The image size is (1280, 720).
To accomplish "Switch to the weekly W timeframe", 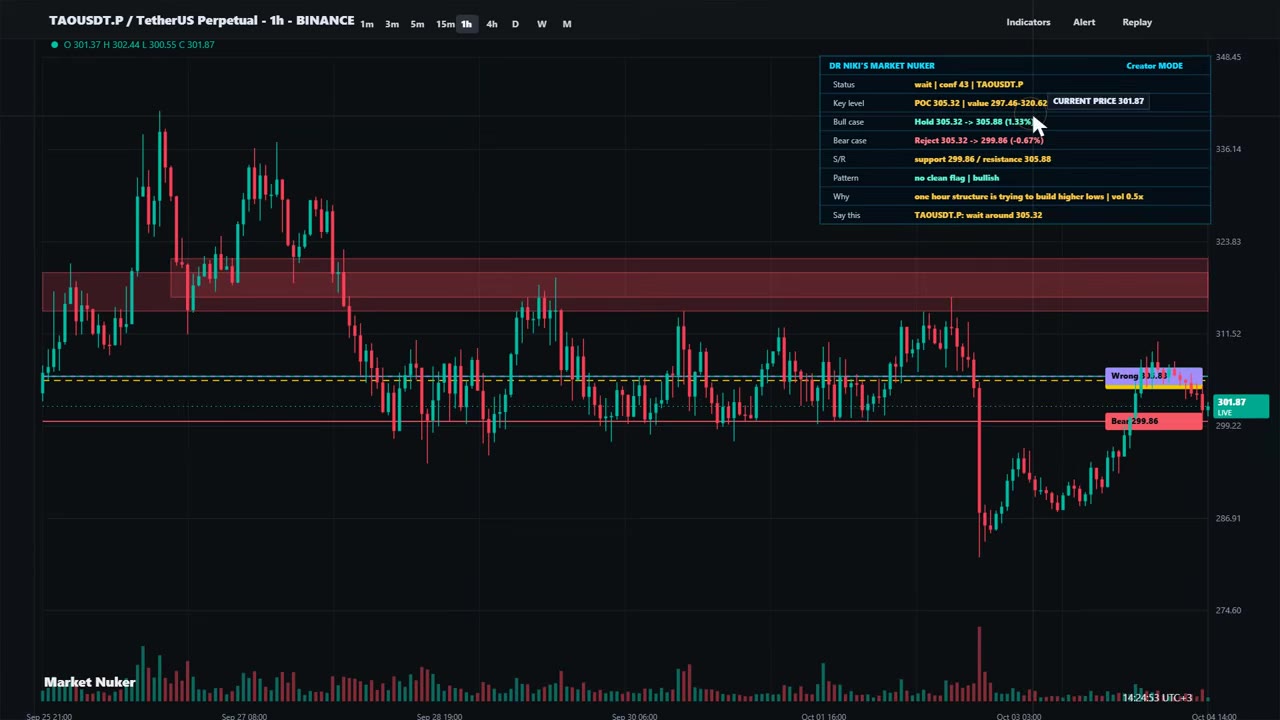I will [x=541, y=24].
